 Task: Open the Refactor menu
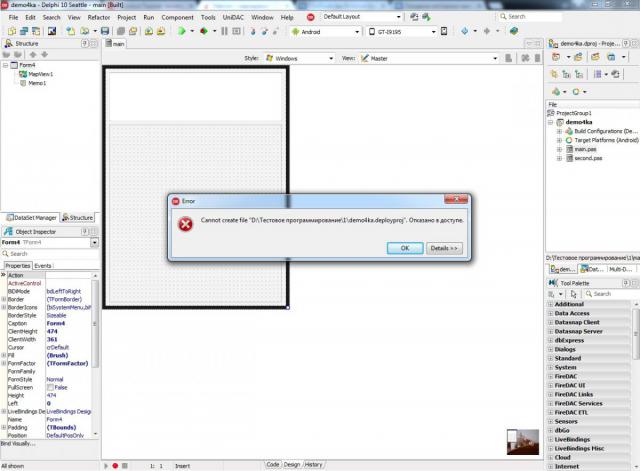[99, 18]
